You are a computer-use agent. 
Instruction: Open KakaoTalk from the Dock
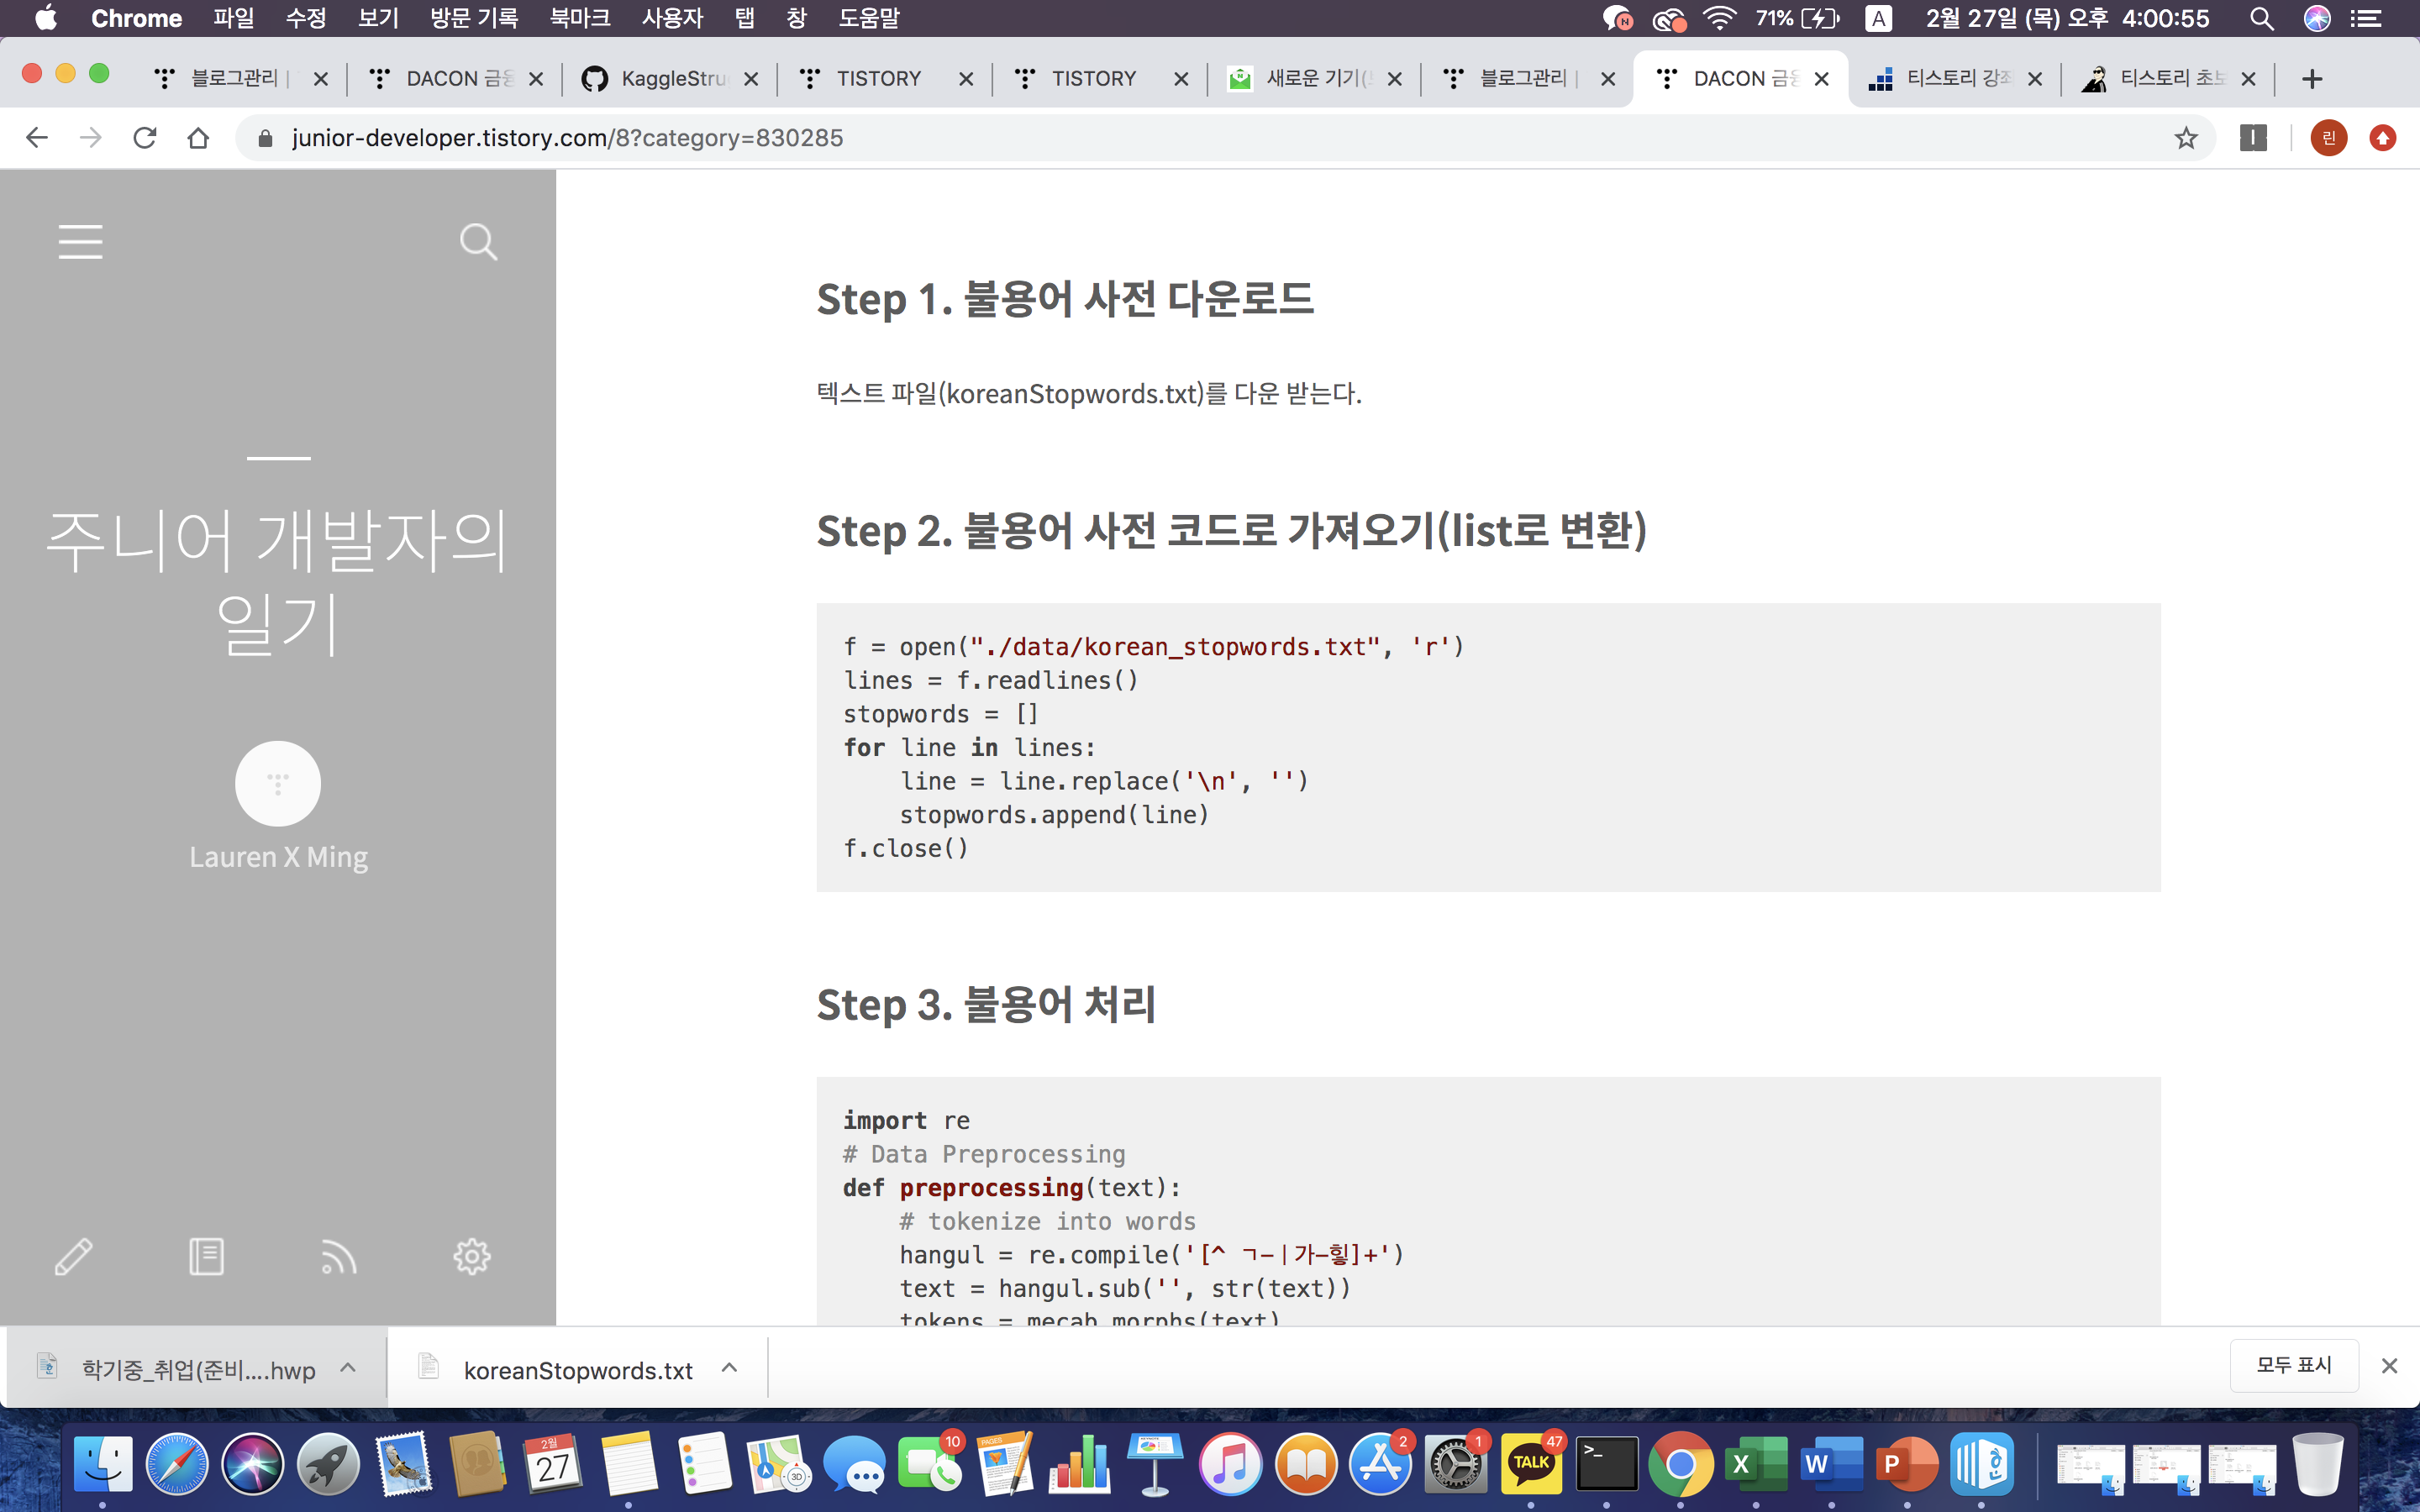point(1530,1464)
